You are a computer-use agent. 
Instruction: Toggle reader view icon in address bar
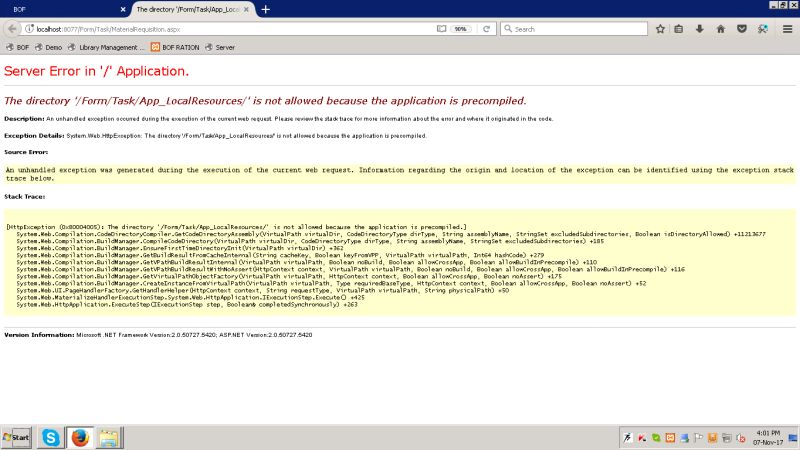[441, 29]
